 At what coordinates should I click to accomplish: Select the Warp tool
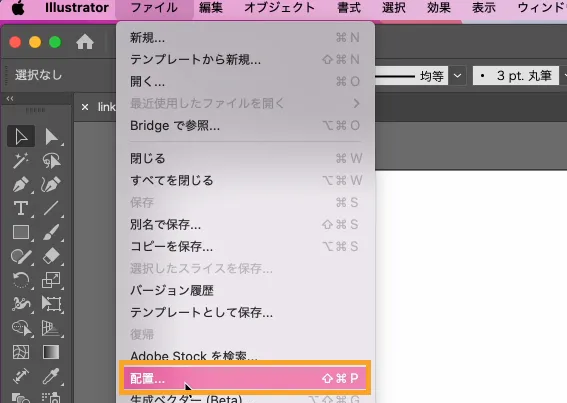[21, 304]
